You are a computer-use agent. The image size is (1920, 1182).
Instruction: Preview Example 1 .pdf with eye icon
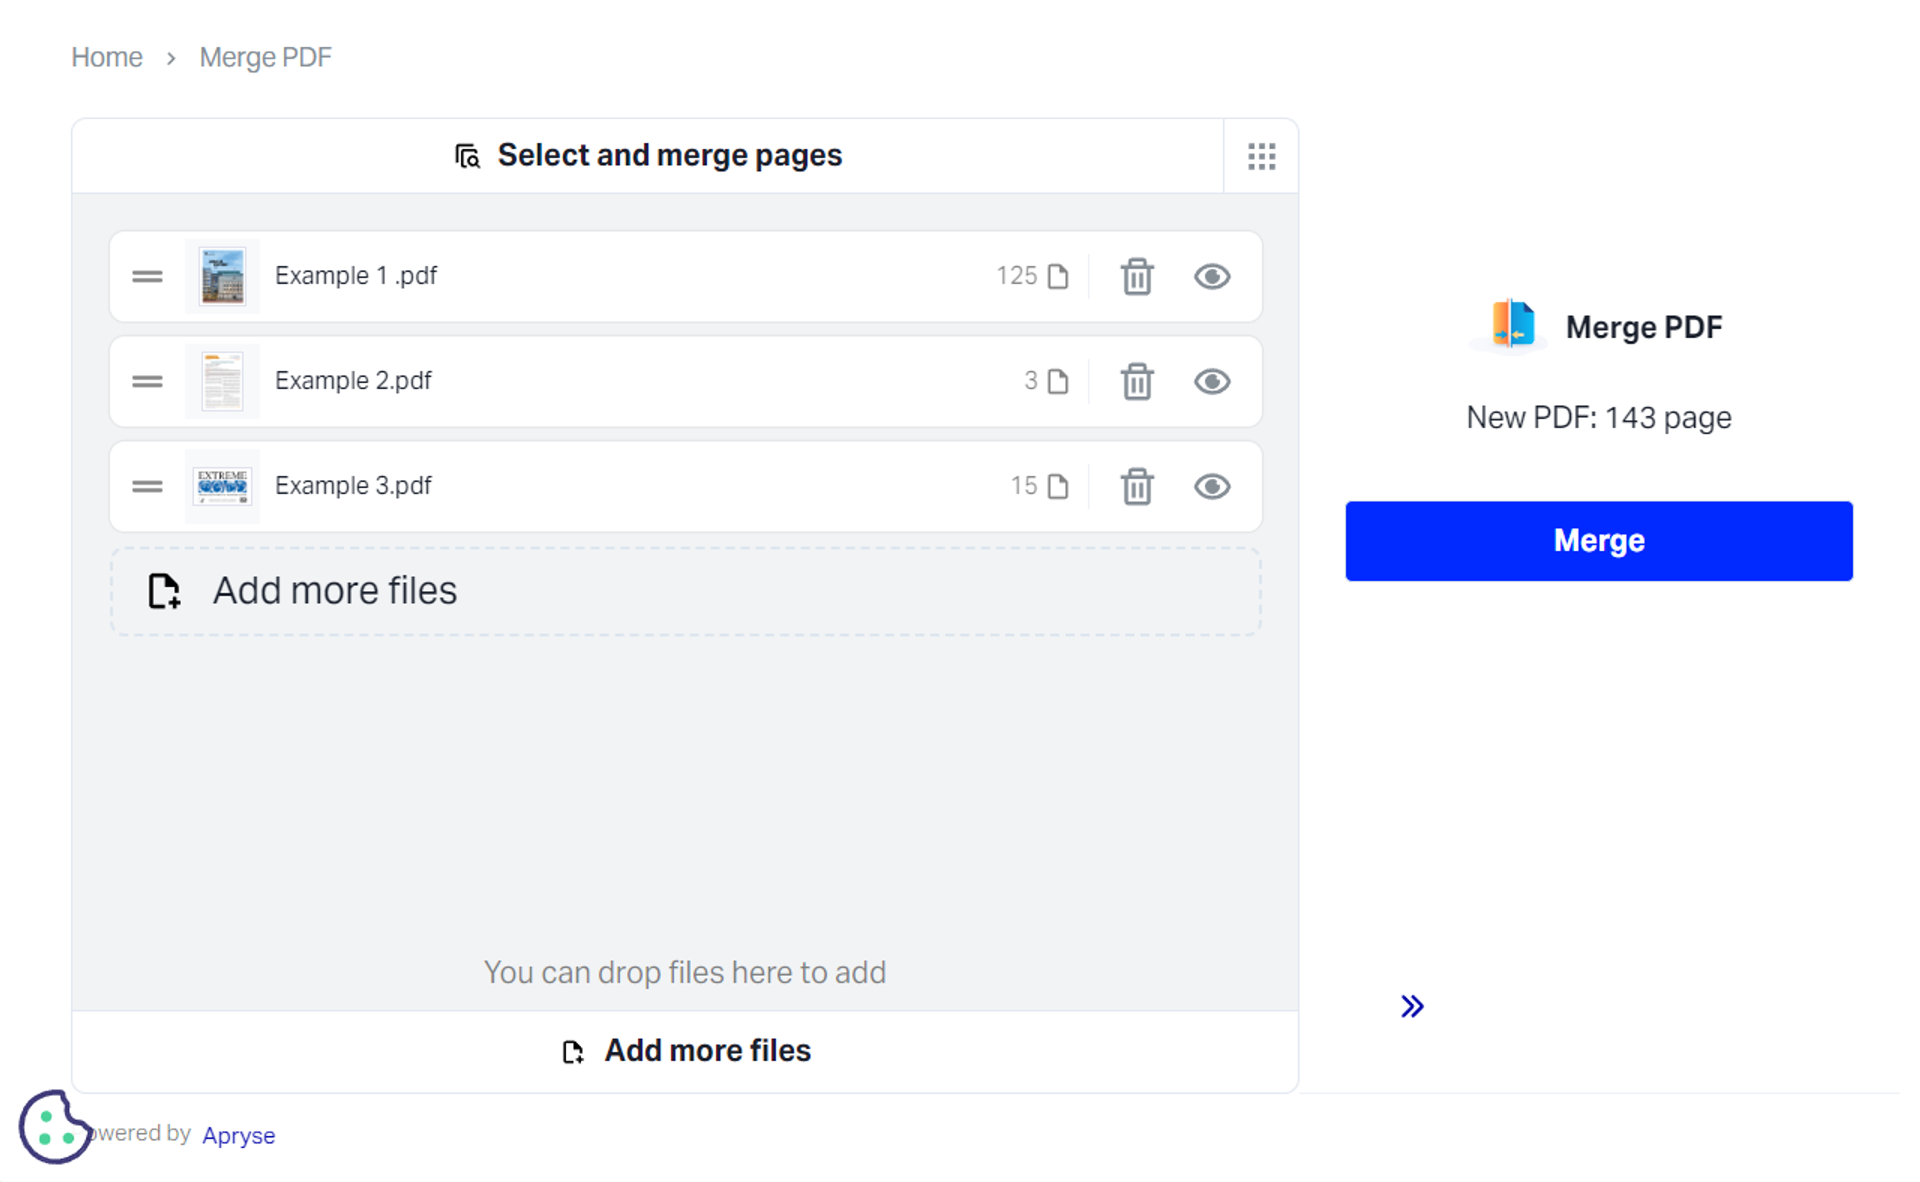[x=1211, y=277]
